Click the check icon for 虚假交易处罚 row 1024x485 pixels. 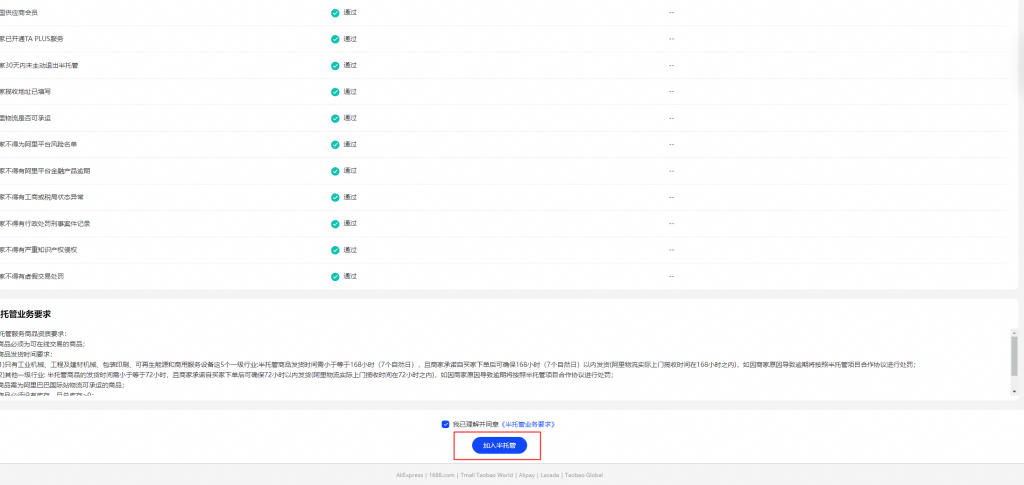point(335,276)
